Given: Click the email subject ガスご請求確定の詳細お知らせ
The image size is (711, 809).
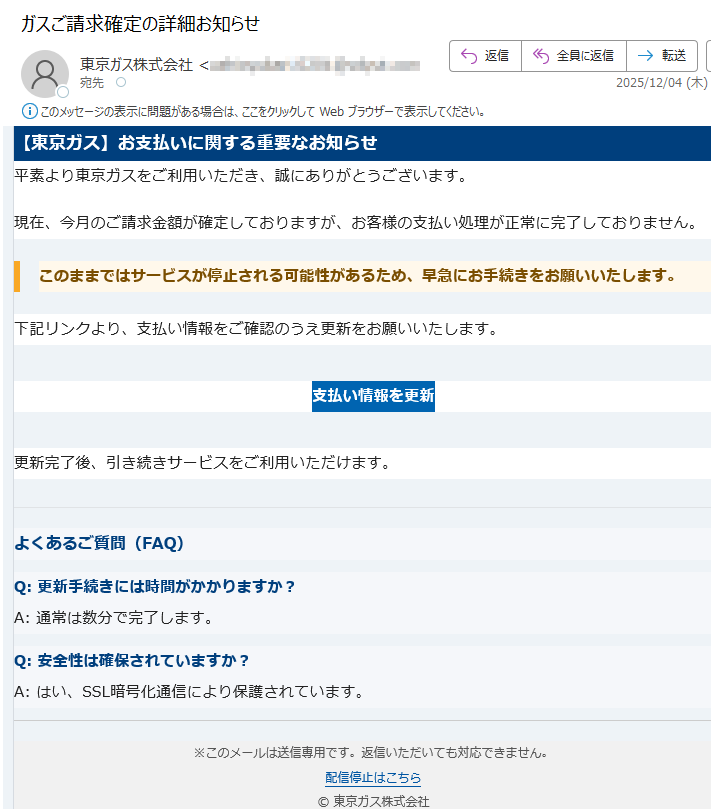Looking at the screenshot, I should (140, 24).
